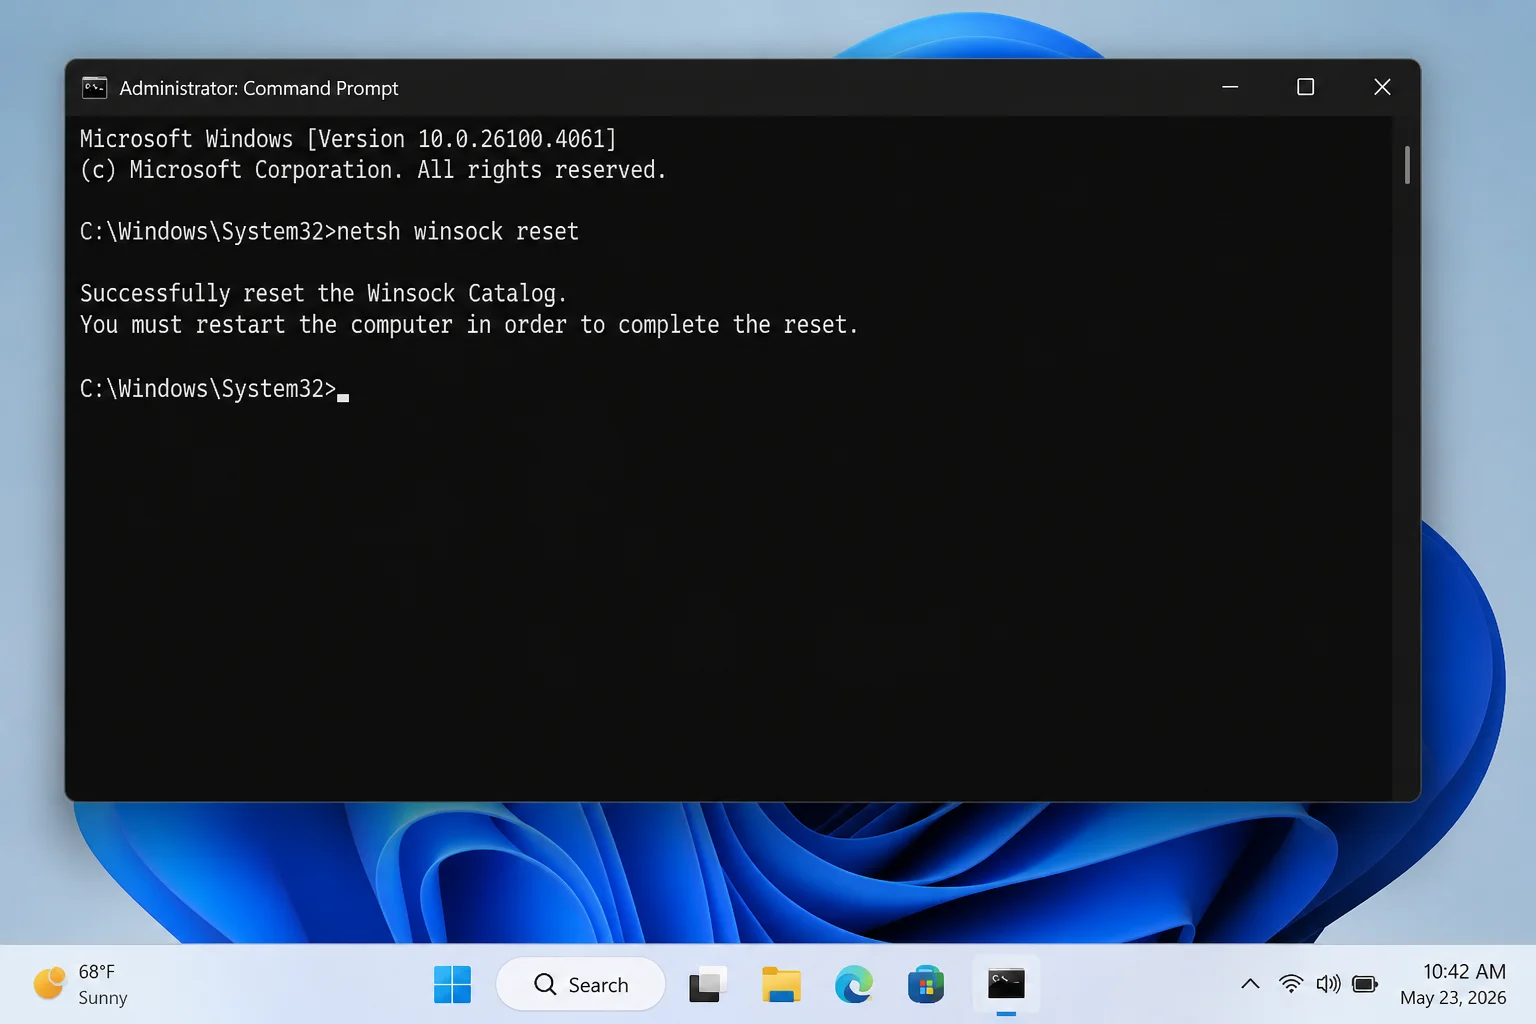Click 'Successfully reset the Winsock Catalog.' line
This screenshot has height=1024, width=1536.
(x=323, y=294)
